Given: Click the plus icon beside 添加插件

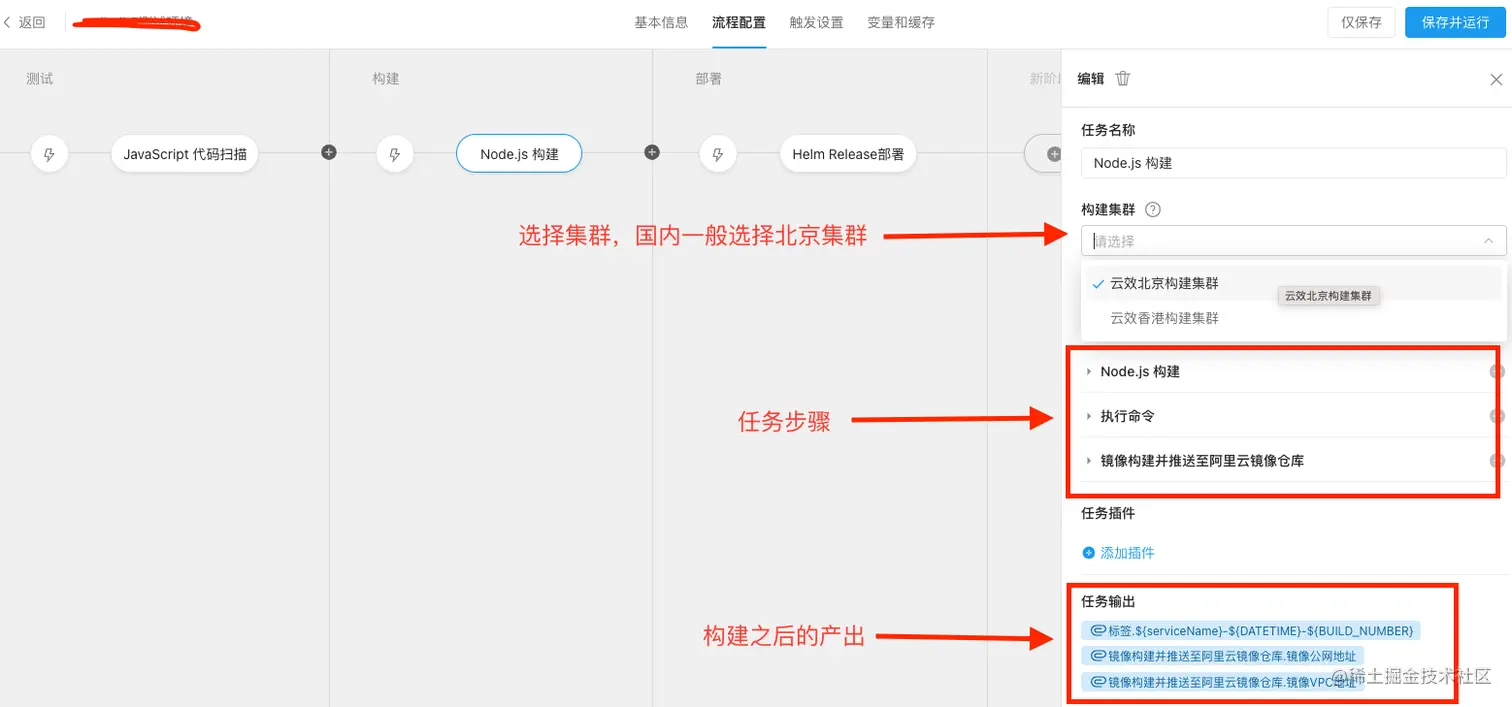Looking at the screenshot, I should (1089, 553).
